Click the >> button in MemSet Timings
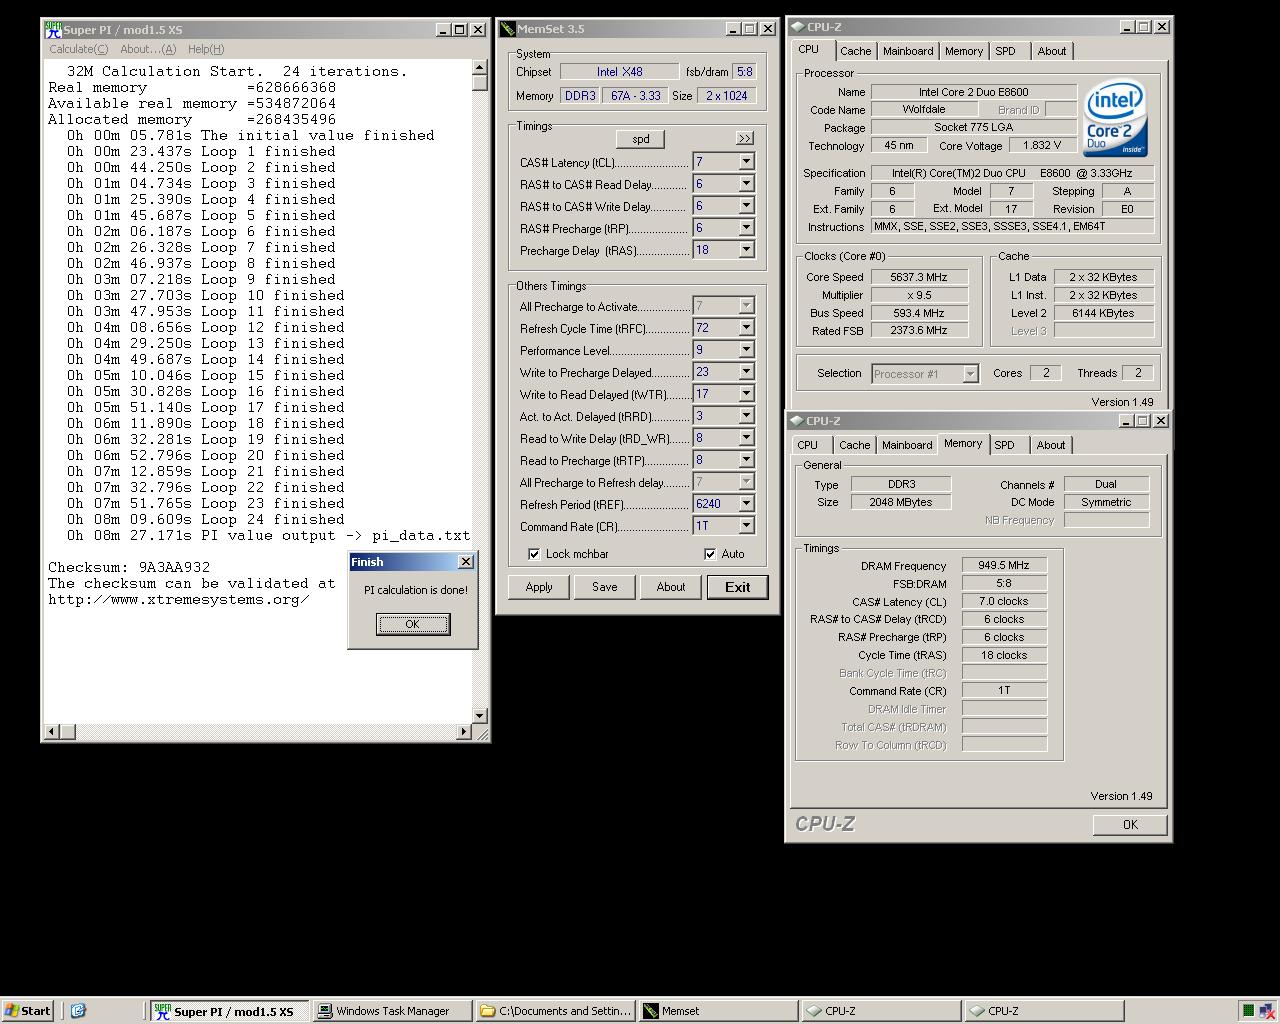This screenshot has width=1280, height=1024. click(745, 139)
